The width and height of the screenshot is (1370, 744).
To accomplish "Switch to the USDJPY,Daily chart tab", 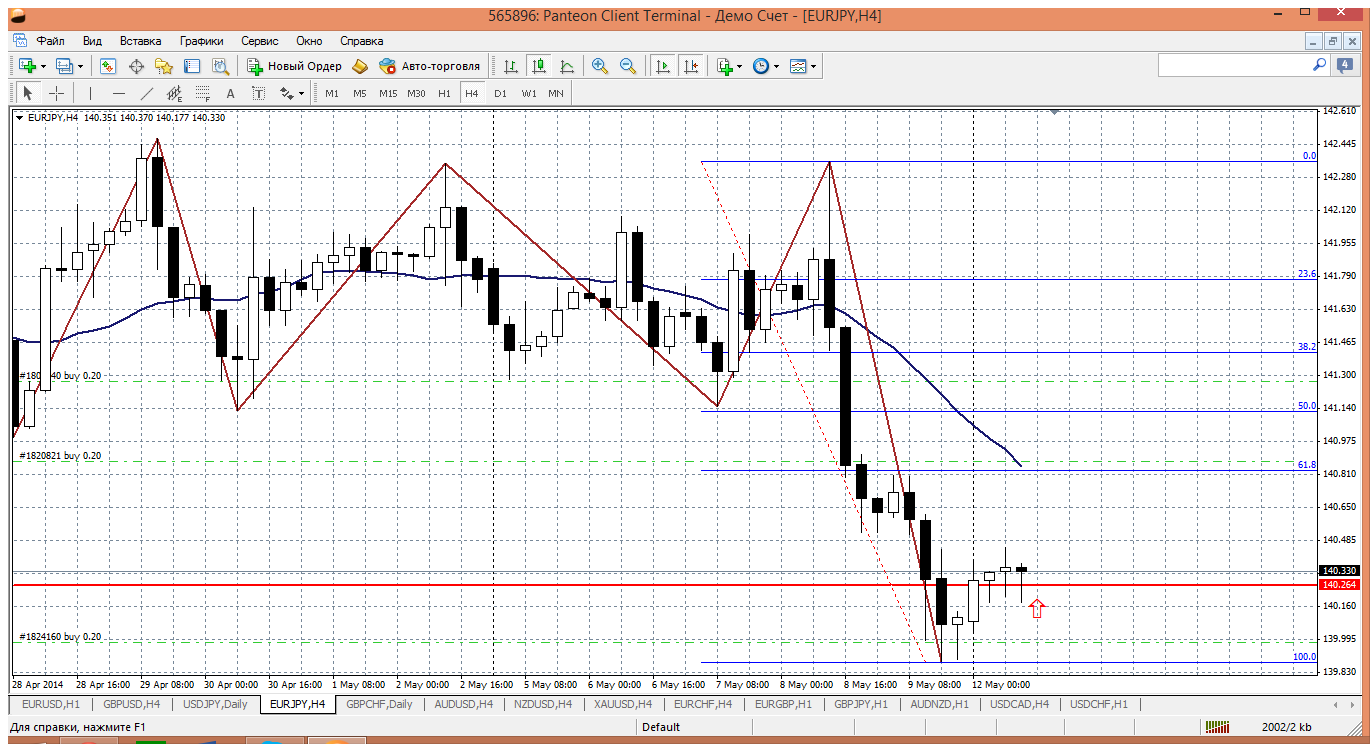I will click(x=215, y=704).
